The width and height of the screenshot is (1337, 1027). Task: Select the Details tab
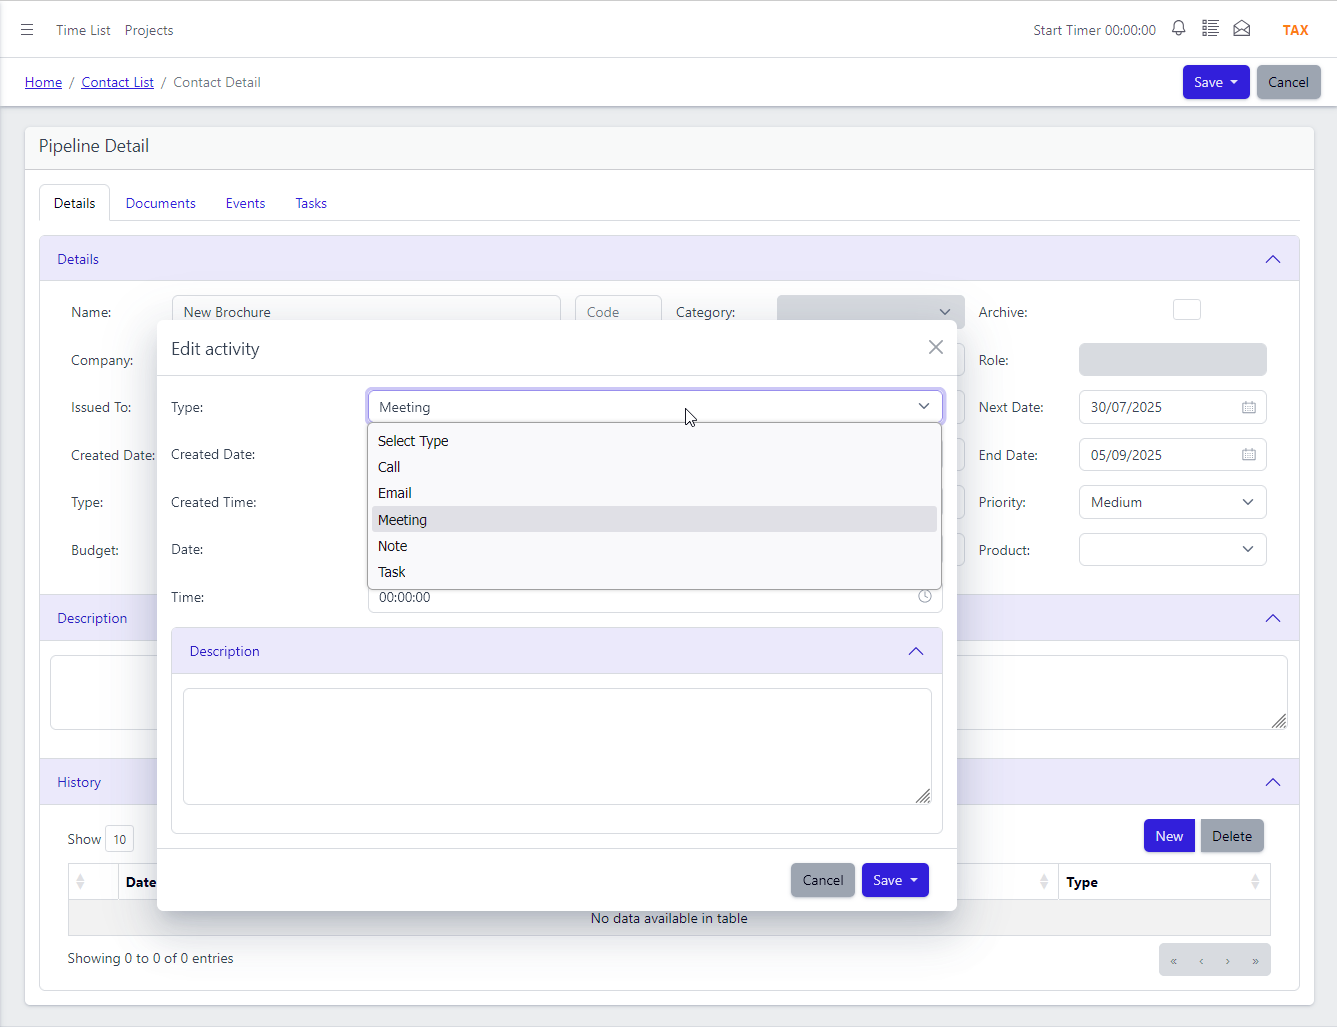point(75,203)
